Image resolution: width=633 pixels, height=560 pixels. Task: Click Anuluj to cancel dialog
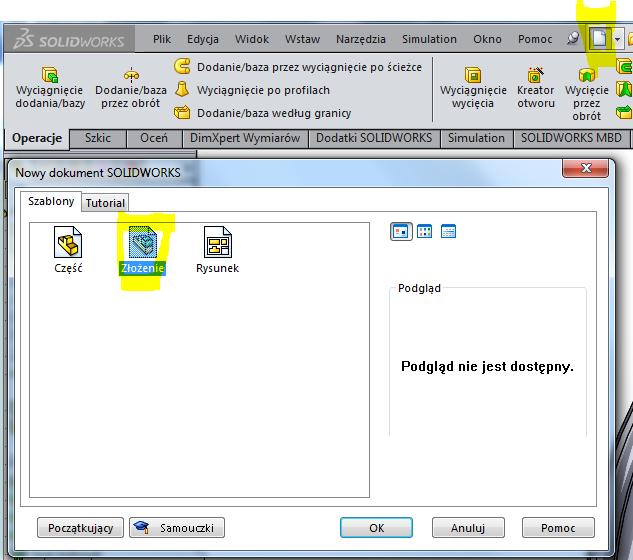468,528
